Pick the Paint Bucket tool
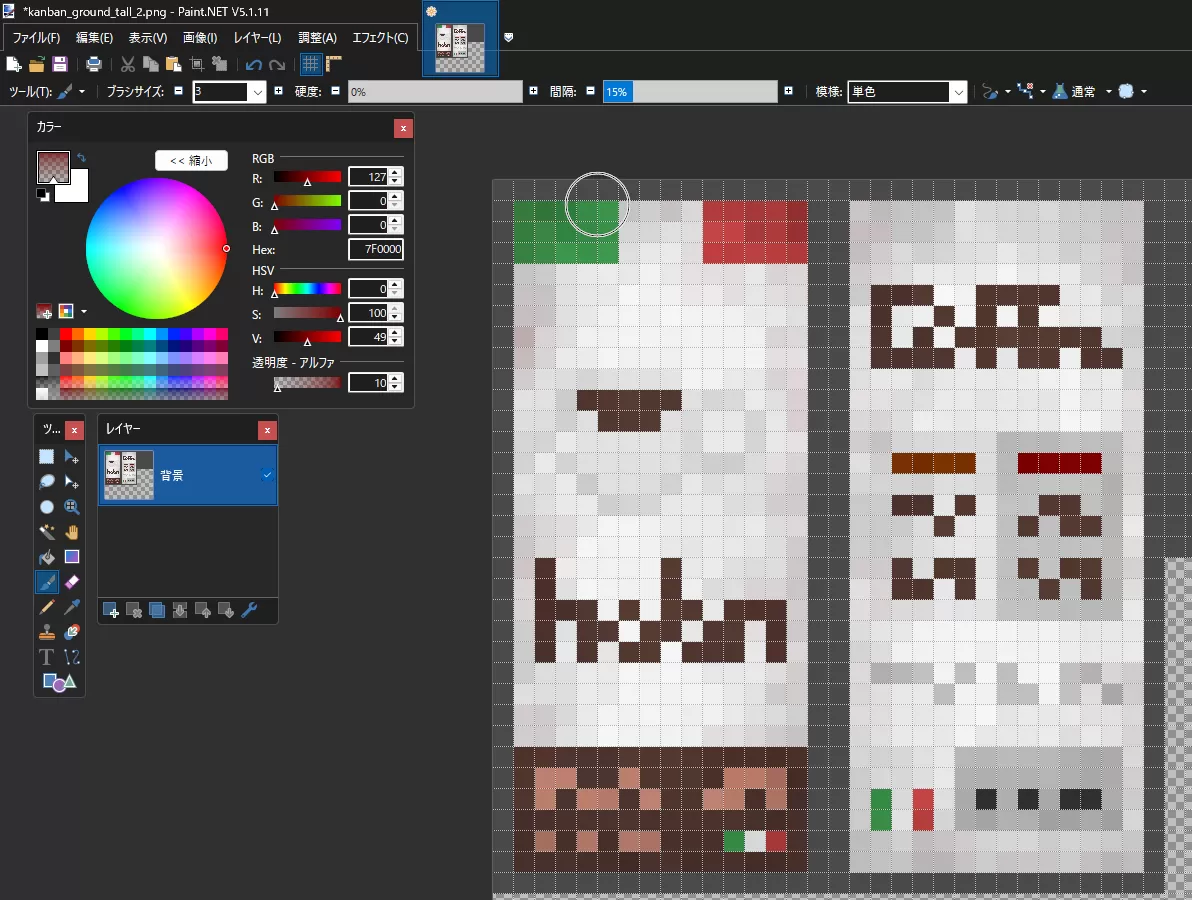The height and width of the screenshot is (900, 1192). [46, 557]
